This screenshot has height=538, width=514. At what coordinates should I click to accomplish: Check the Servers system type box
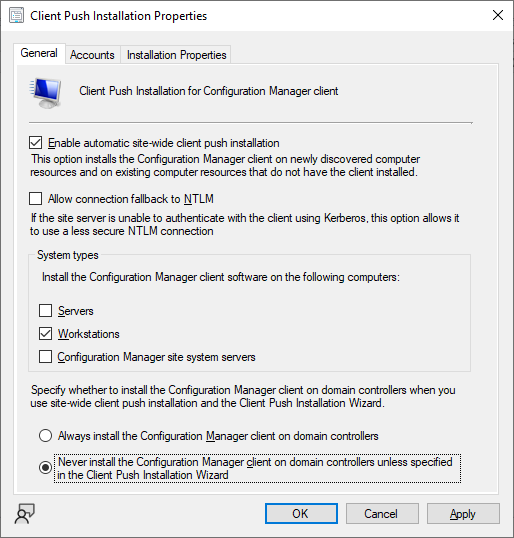point(45,311)
